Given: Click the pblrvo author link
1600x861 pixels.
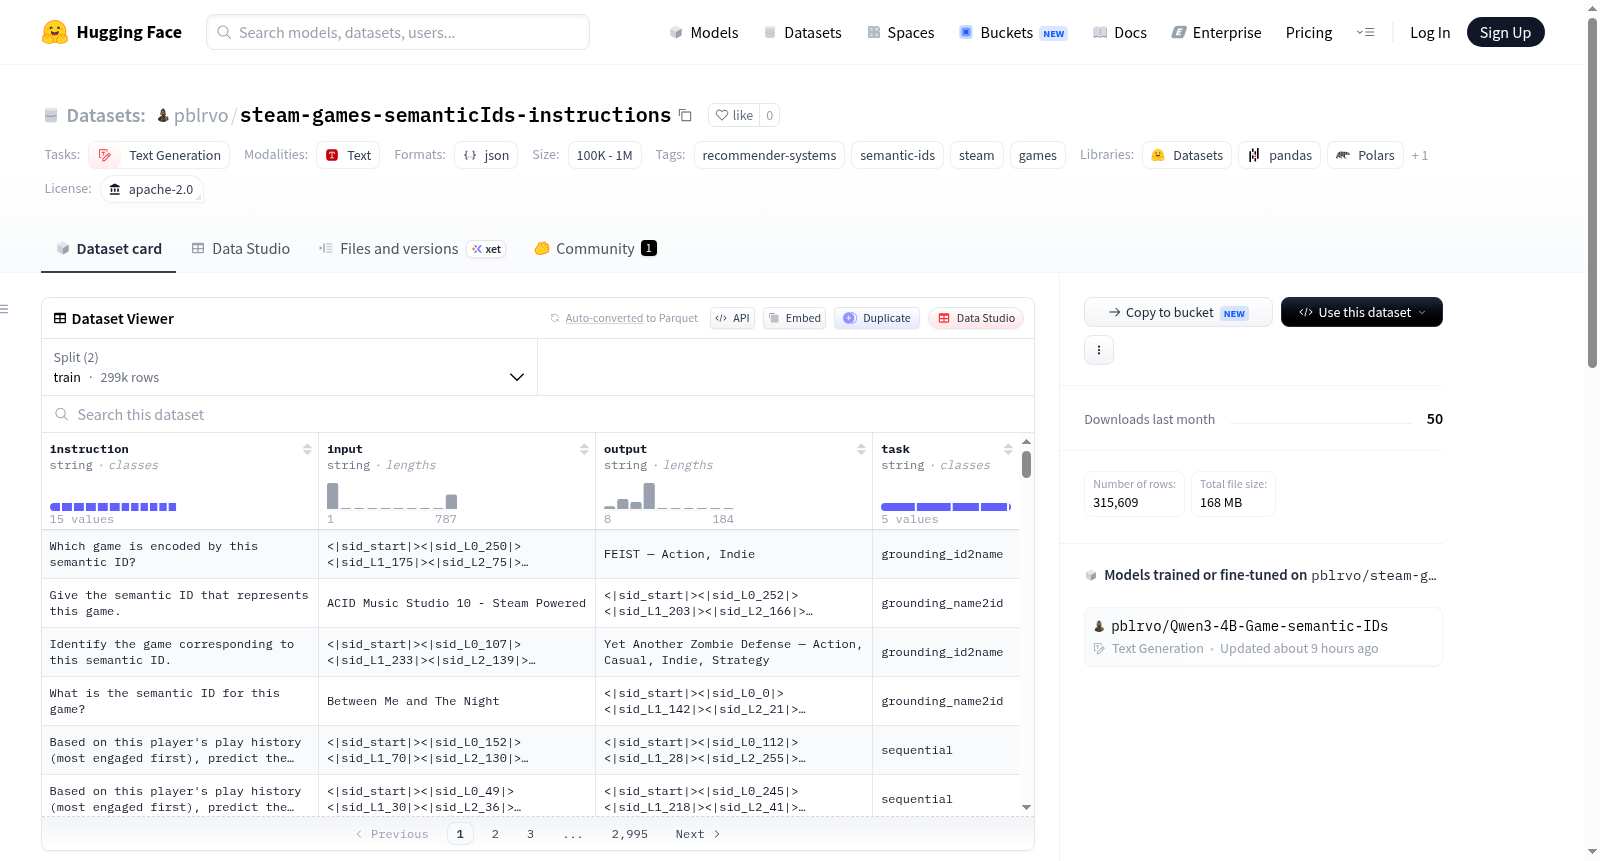Looking at the screenshot, I should pos(201,115).
